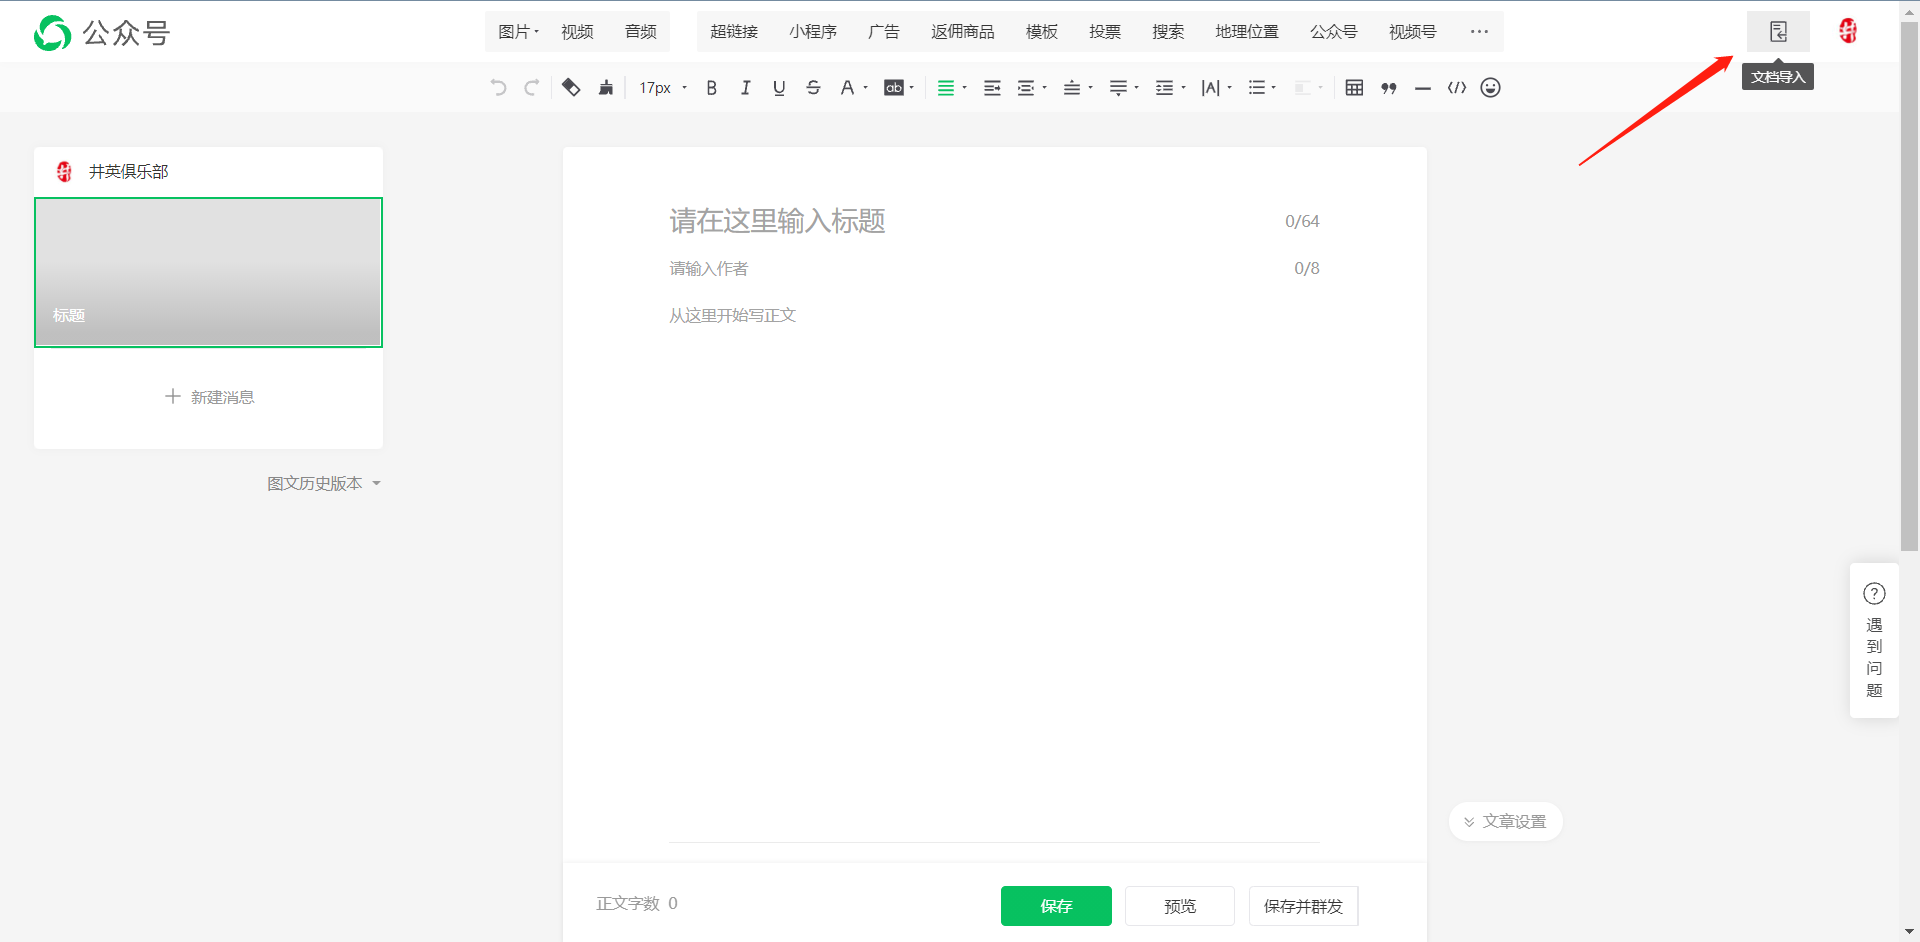The width and height of the screenshot is (1920, 942).
Task: Select the clear formatting eraser icon
Action: [x=571, y=88]
